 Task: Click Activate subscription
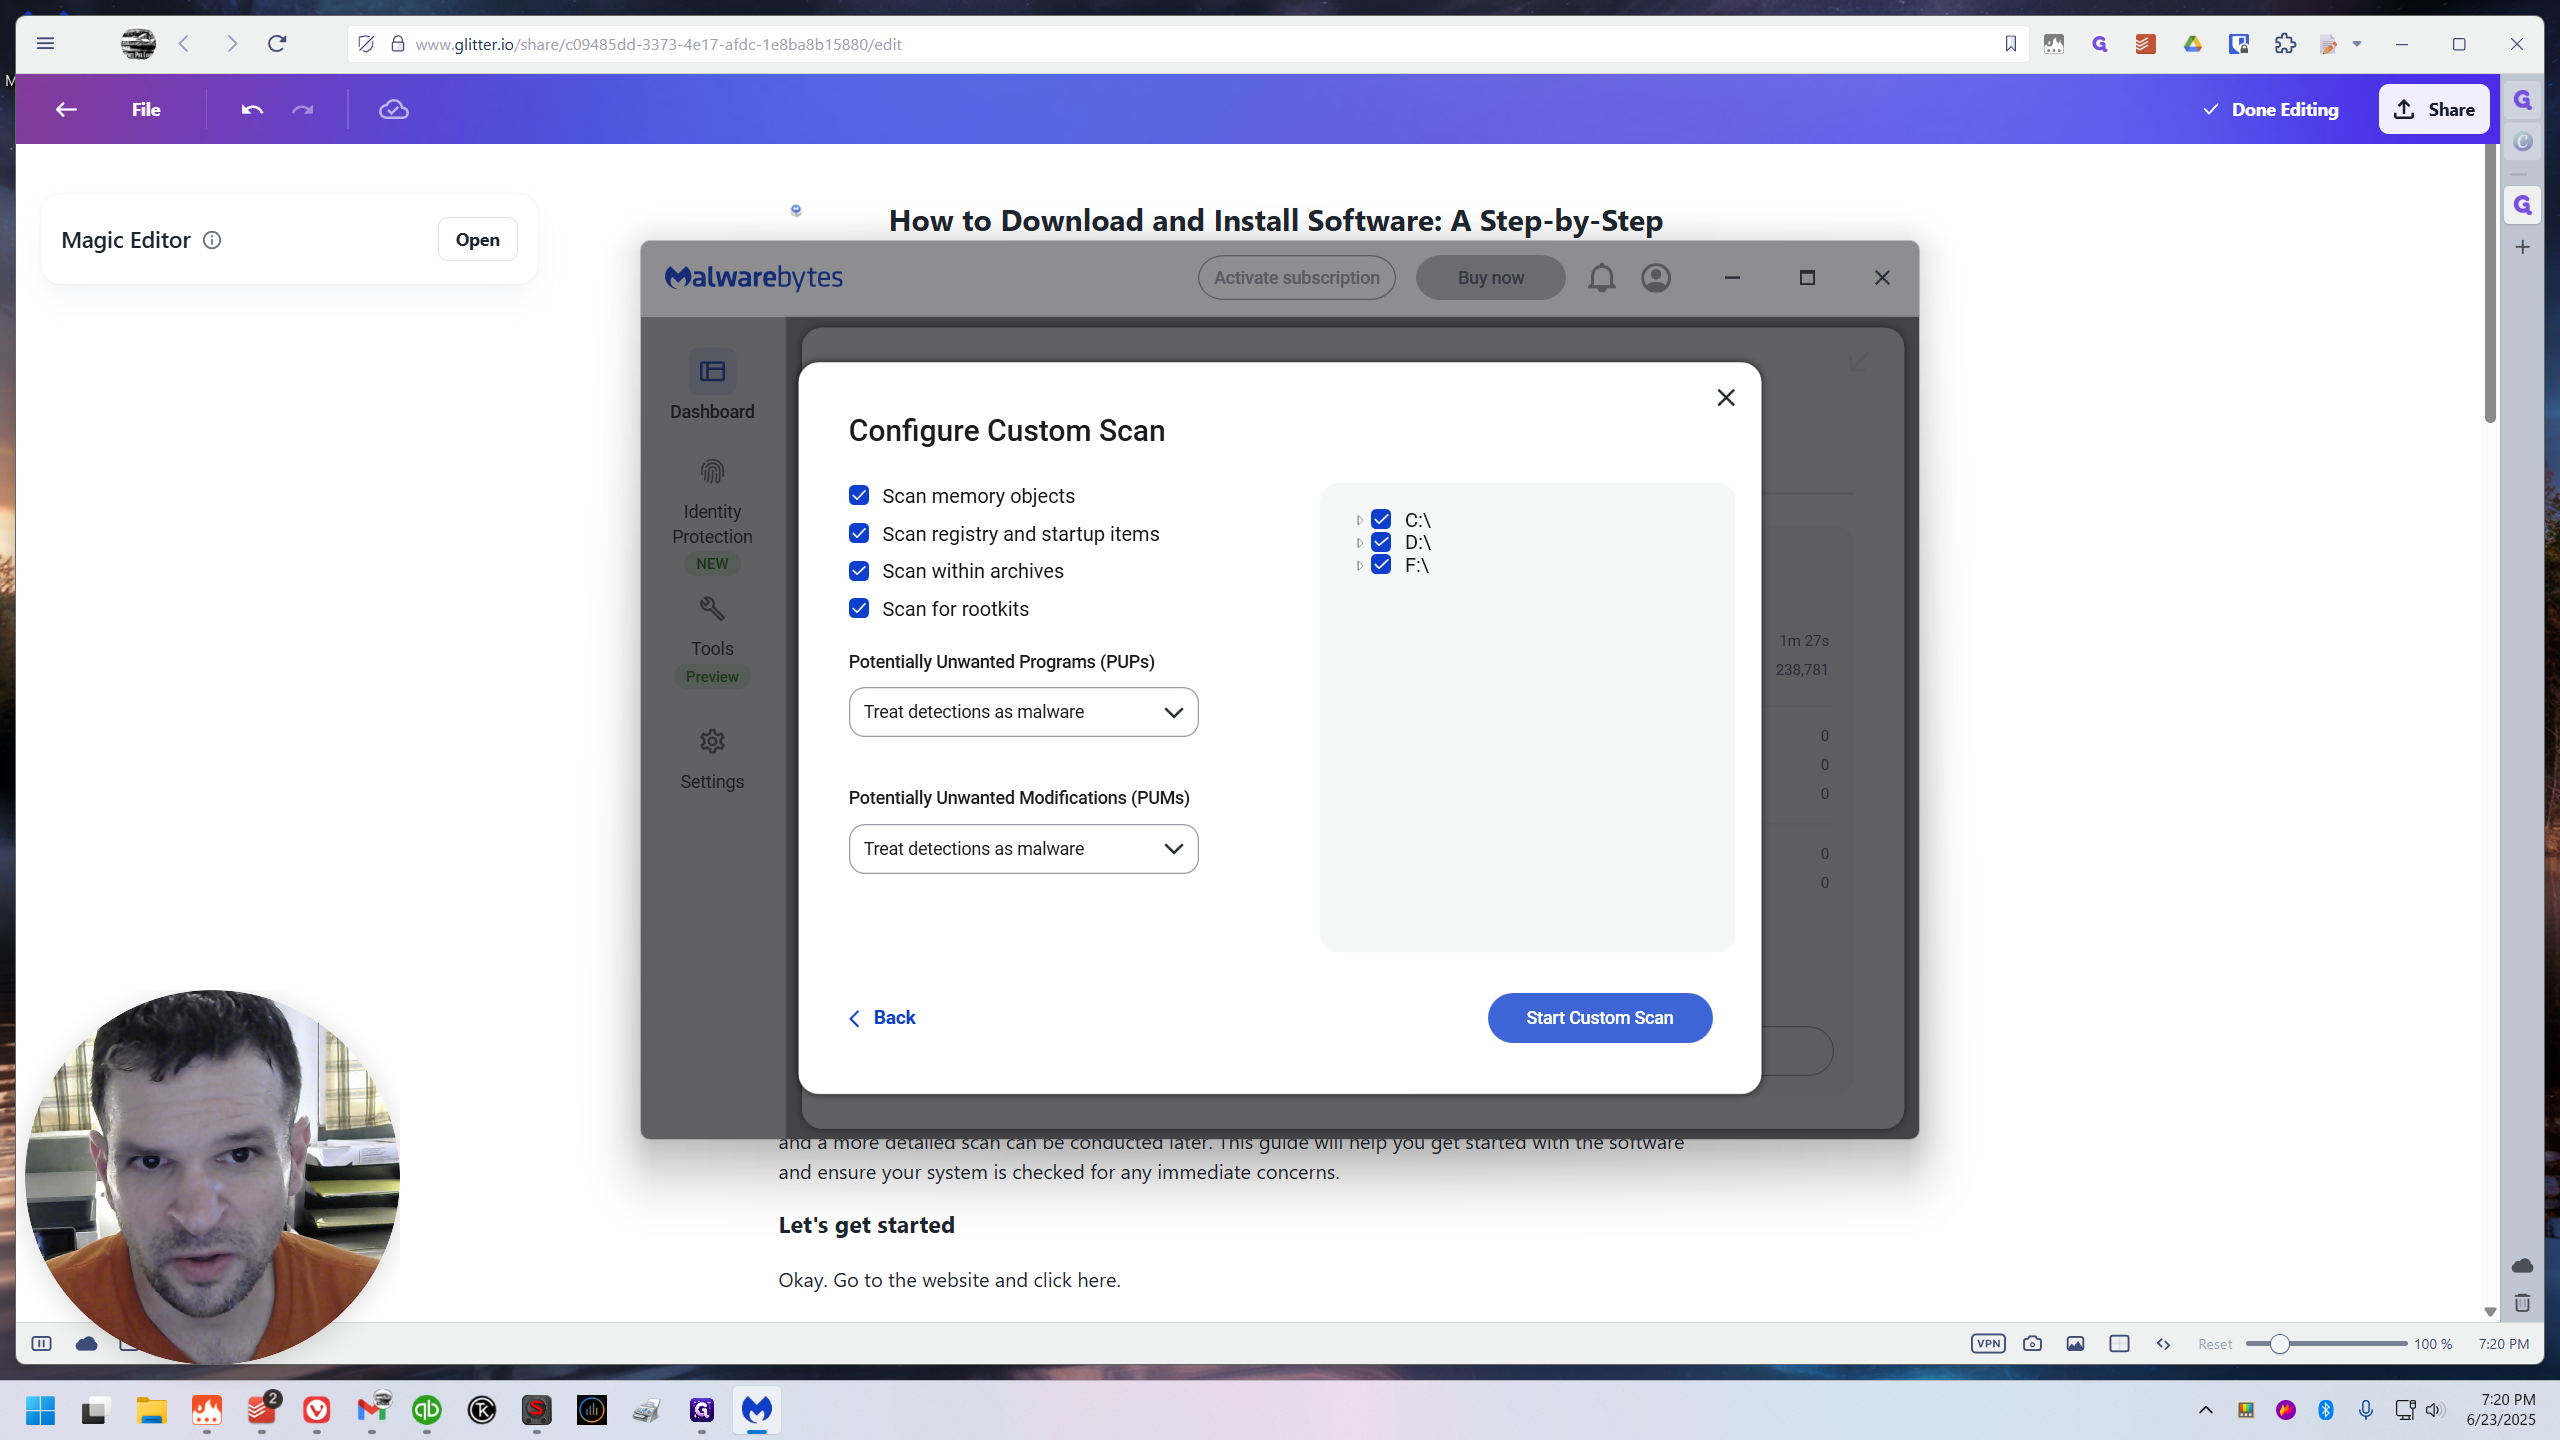coord(1297,278)
